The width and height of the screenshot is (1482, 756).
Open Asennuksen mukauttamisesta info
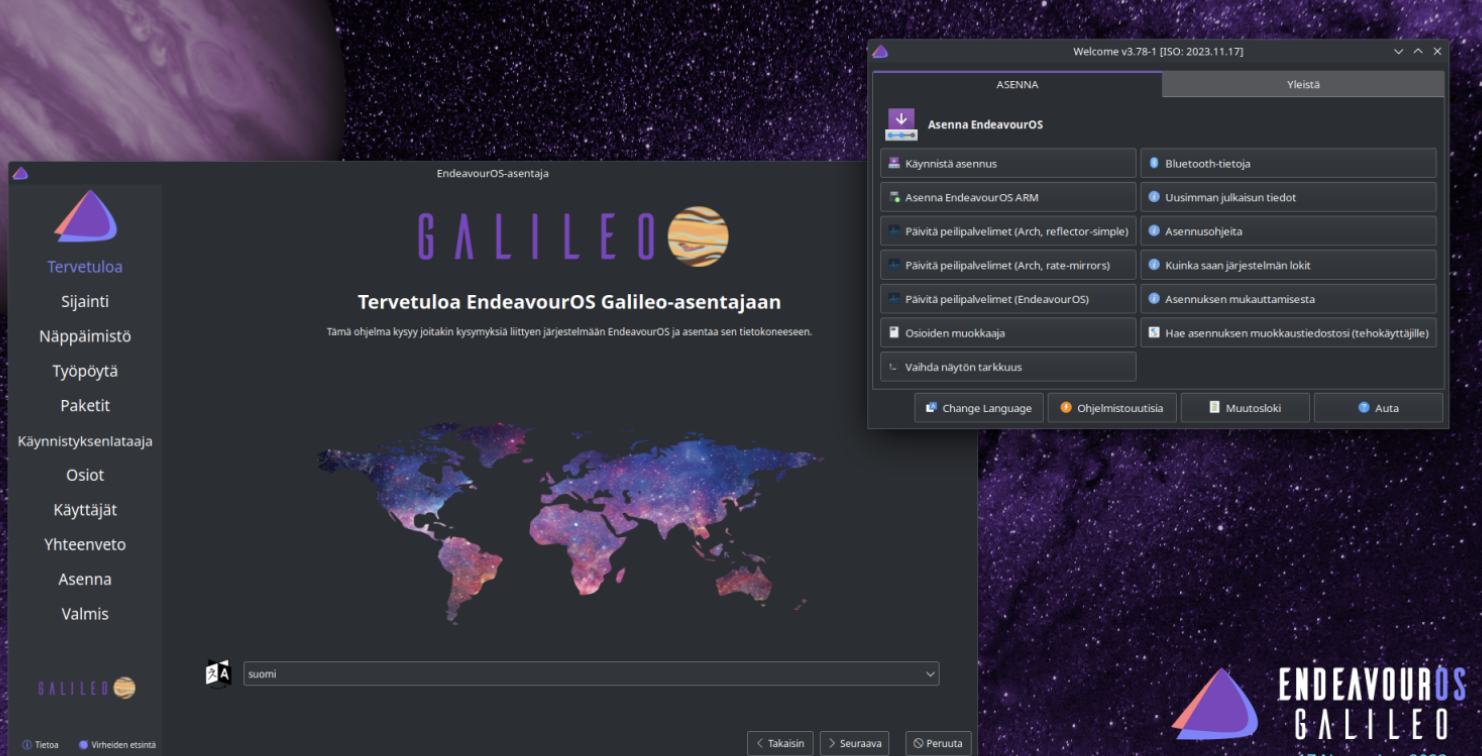(1288, 299)
